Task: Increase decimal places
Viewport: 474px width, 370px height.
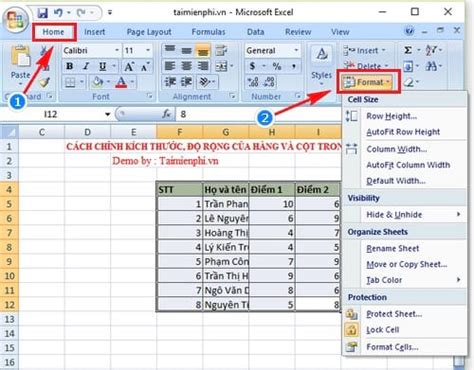Action: [x=253, y=82]
